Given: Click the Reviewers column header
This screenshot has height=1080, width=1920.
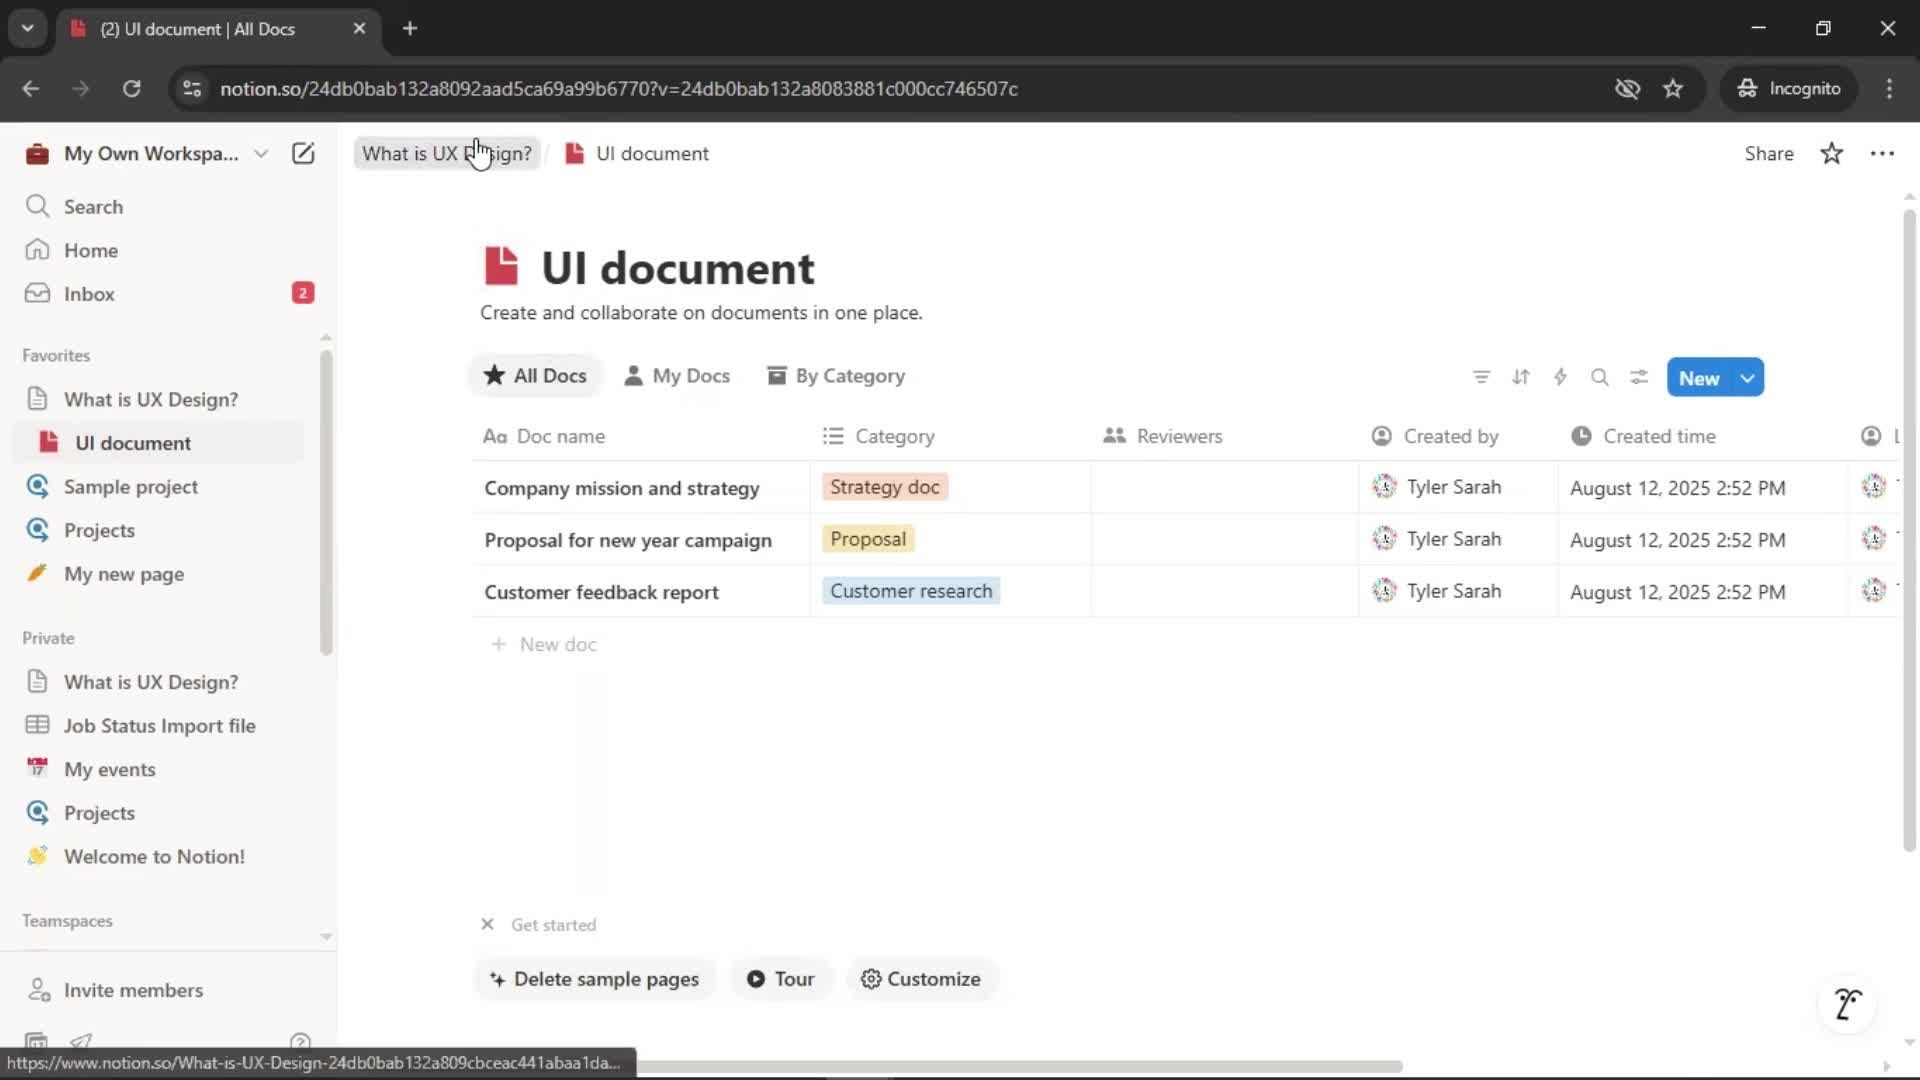Looking at the screenshot, I should (1162, 436).
